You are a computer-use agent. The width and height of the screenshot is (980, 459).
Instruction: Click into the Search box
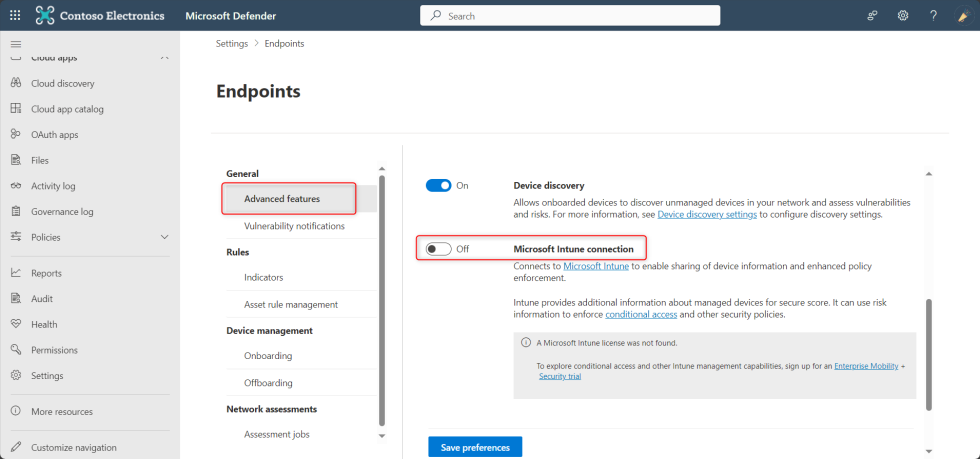pyautogui.click(x=570, y=16)
